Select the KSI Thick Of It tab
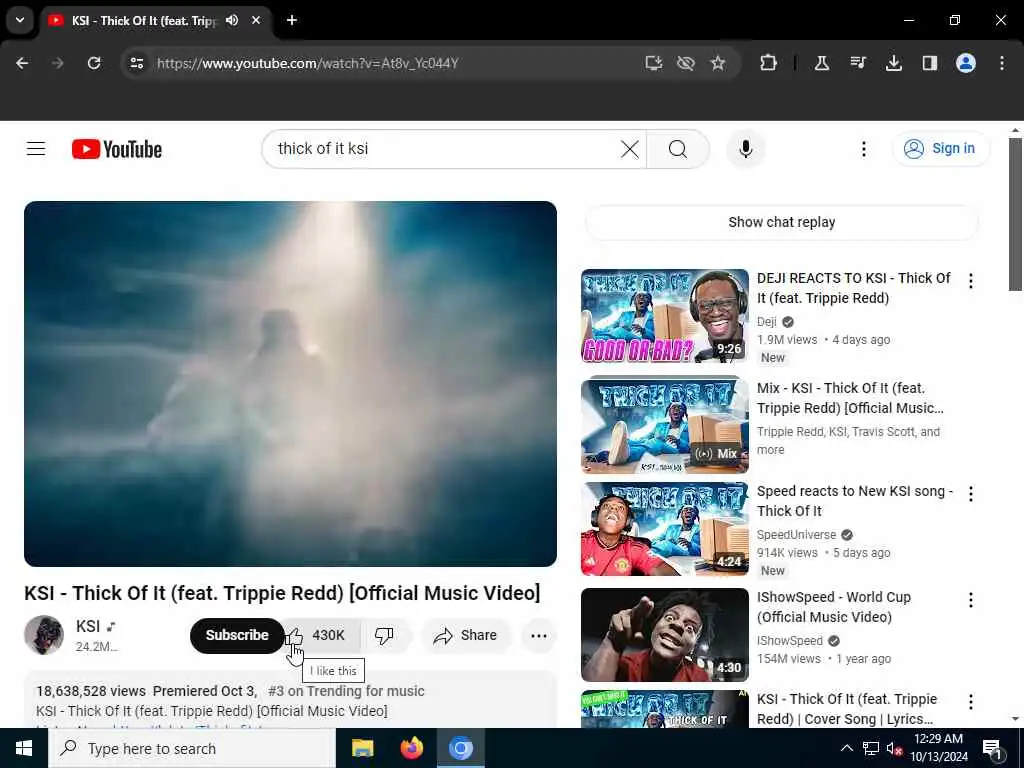The width and height of the screenshot is (1024, 768). (144, 21)
